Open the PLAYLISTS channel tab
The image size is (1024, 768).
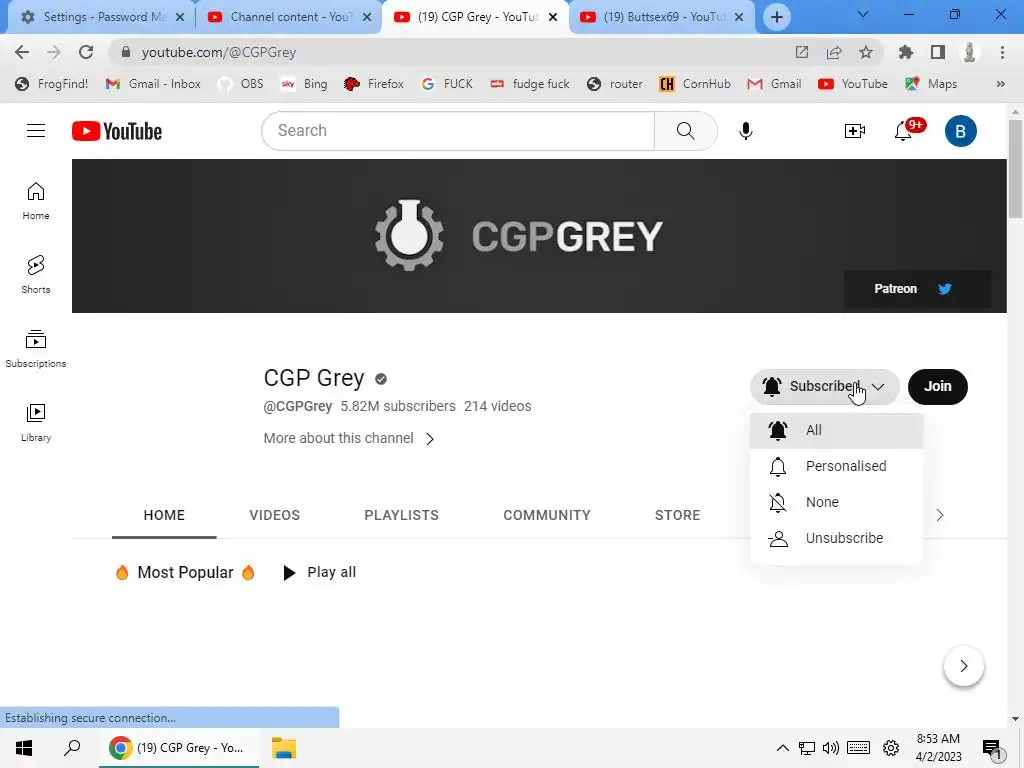point(401,515)
